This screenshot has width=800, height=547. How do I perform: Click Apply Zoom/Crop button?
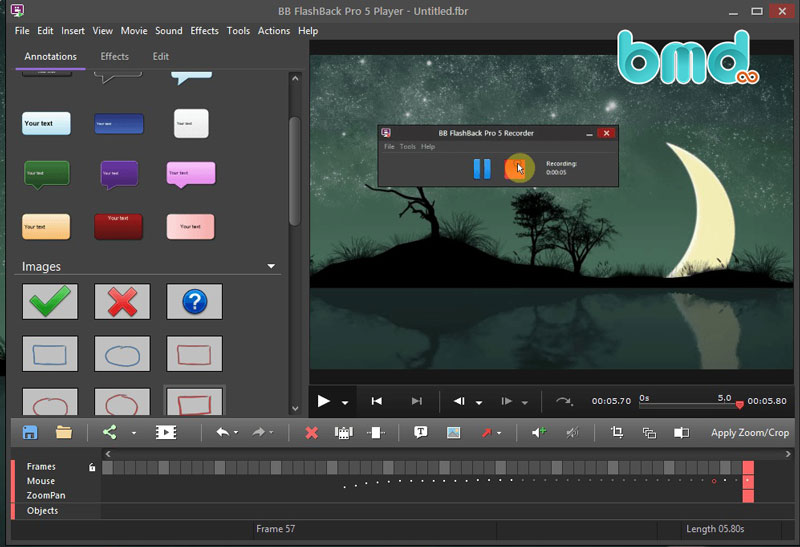click(x=750, y=433)
